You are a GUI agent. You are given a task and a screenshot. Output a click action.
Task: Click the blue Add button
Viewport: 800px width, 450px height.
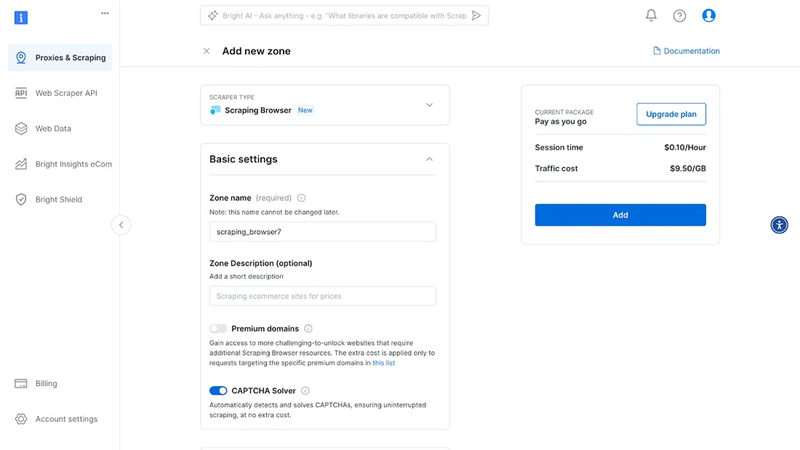[x=620, y=215]
